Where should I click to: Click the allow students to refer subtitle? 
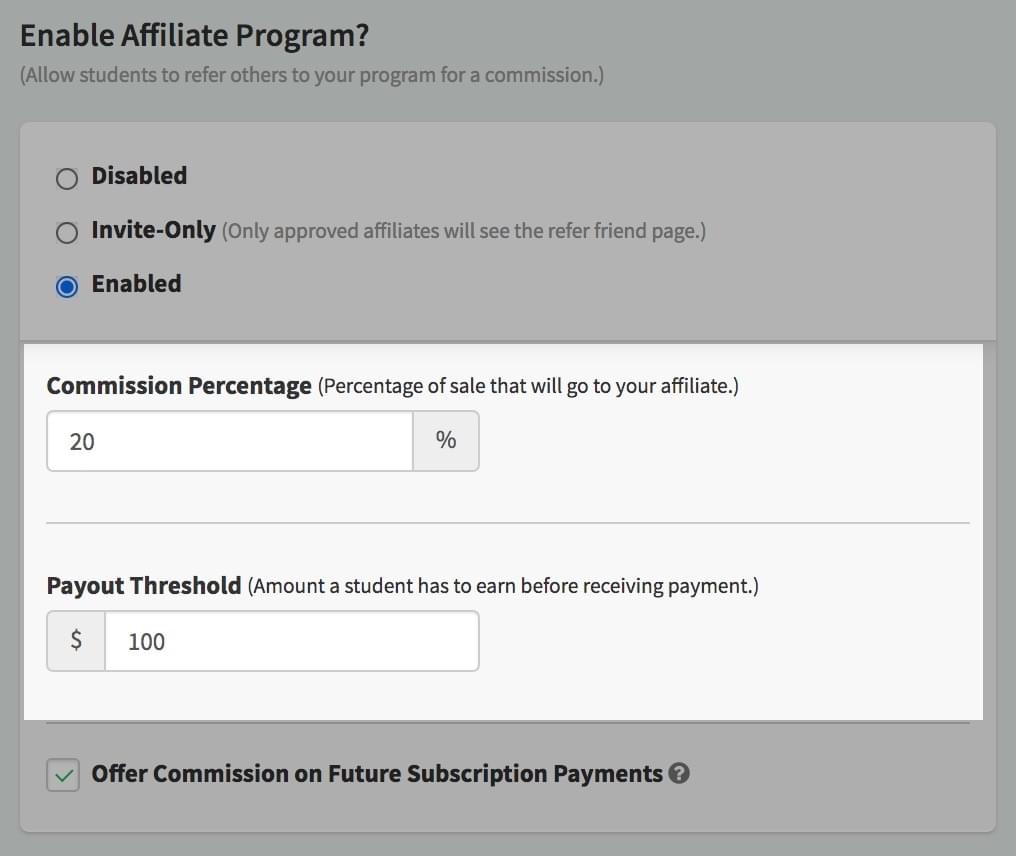pos(312,75)
